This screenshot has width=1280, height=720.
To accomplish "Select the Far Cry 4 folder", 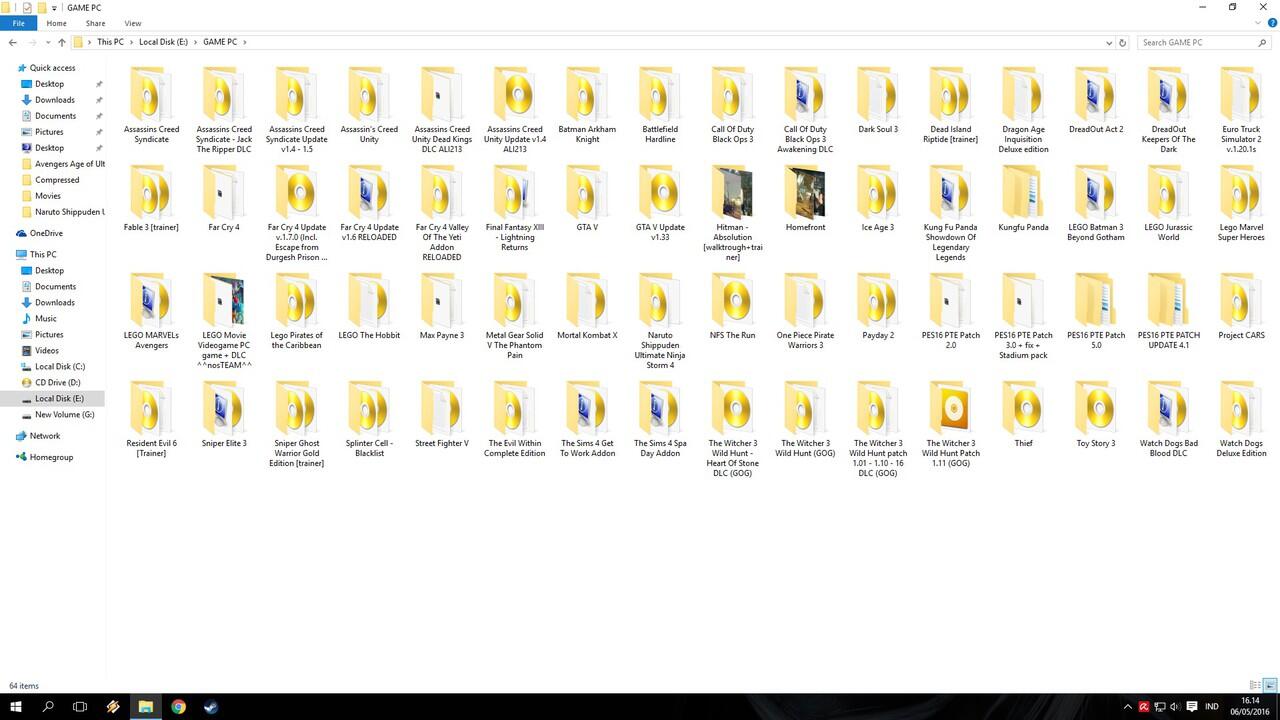I will [x=224, y=198].
